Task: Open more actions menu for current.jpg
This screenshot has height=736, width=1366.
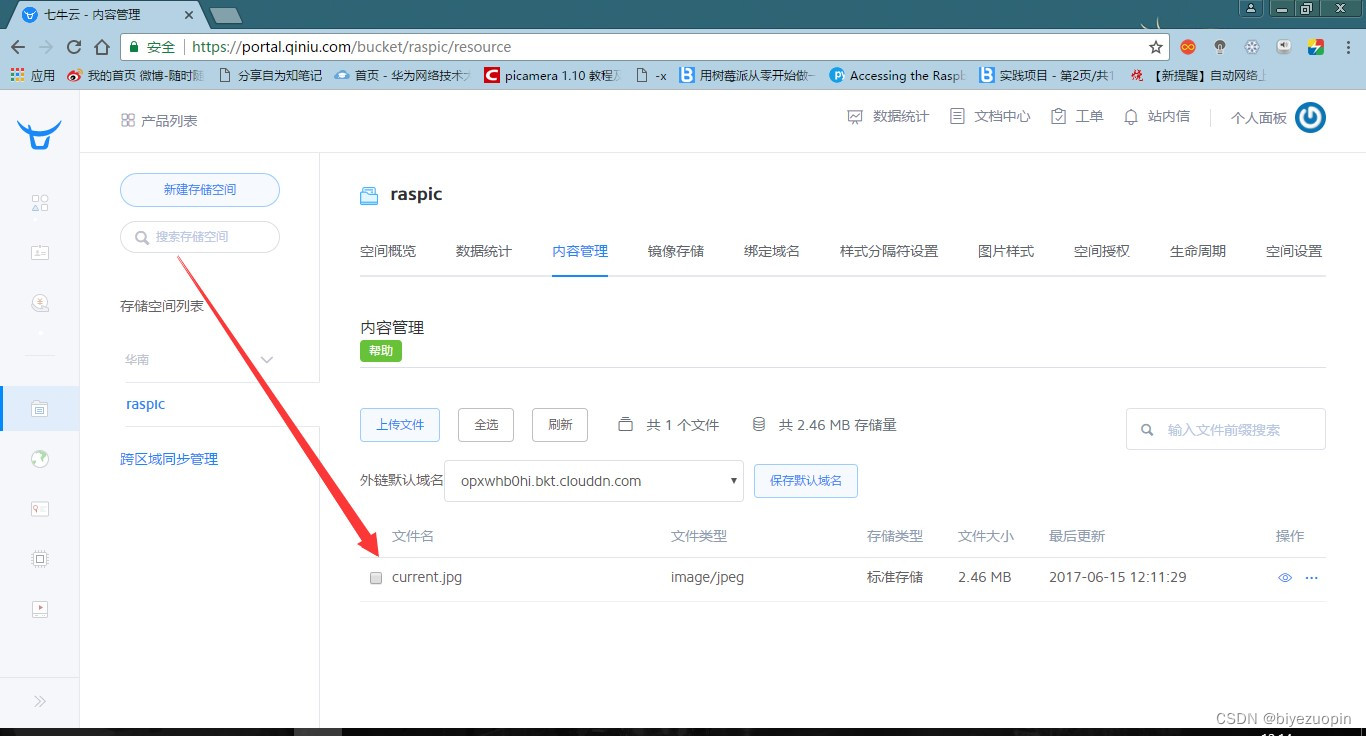Action: tap(1312, 578)
